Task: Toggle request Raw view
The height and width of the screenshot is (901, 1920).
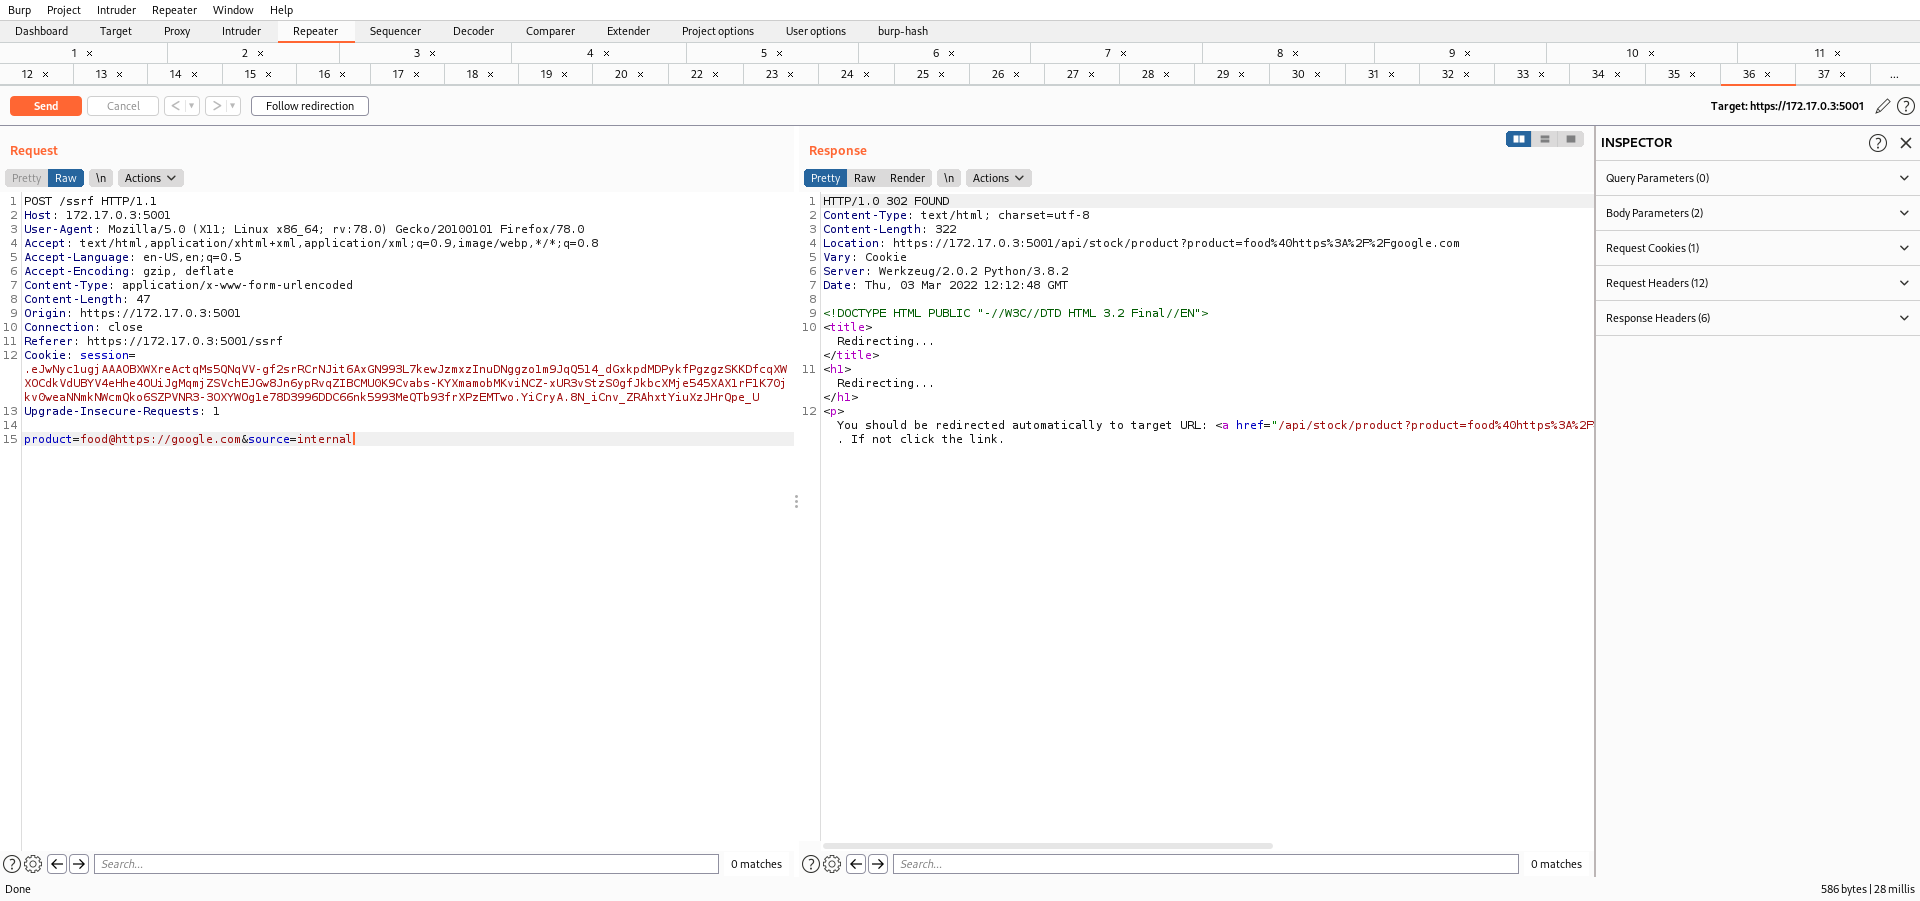Action: point(66,178)
